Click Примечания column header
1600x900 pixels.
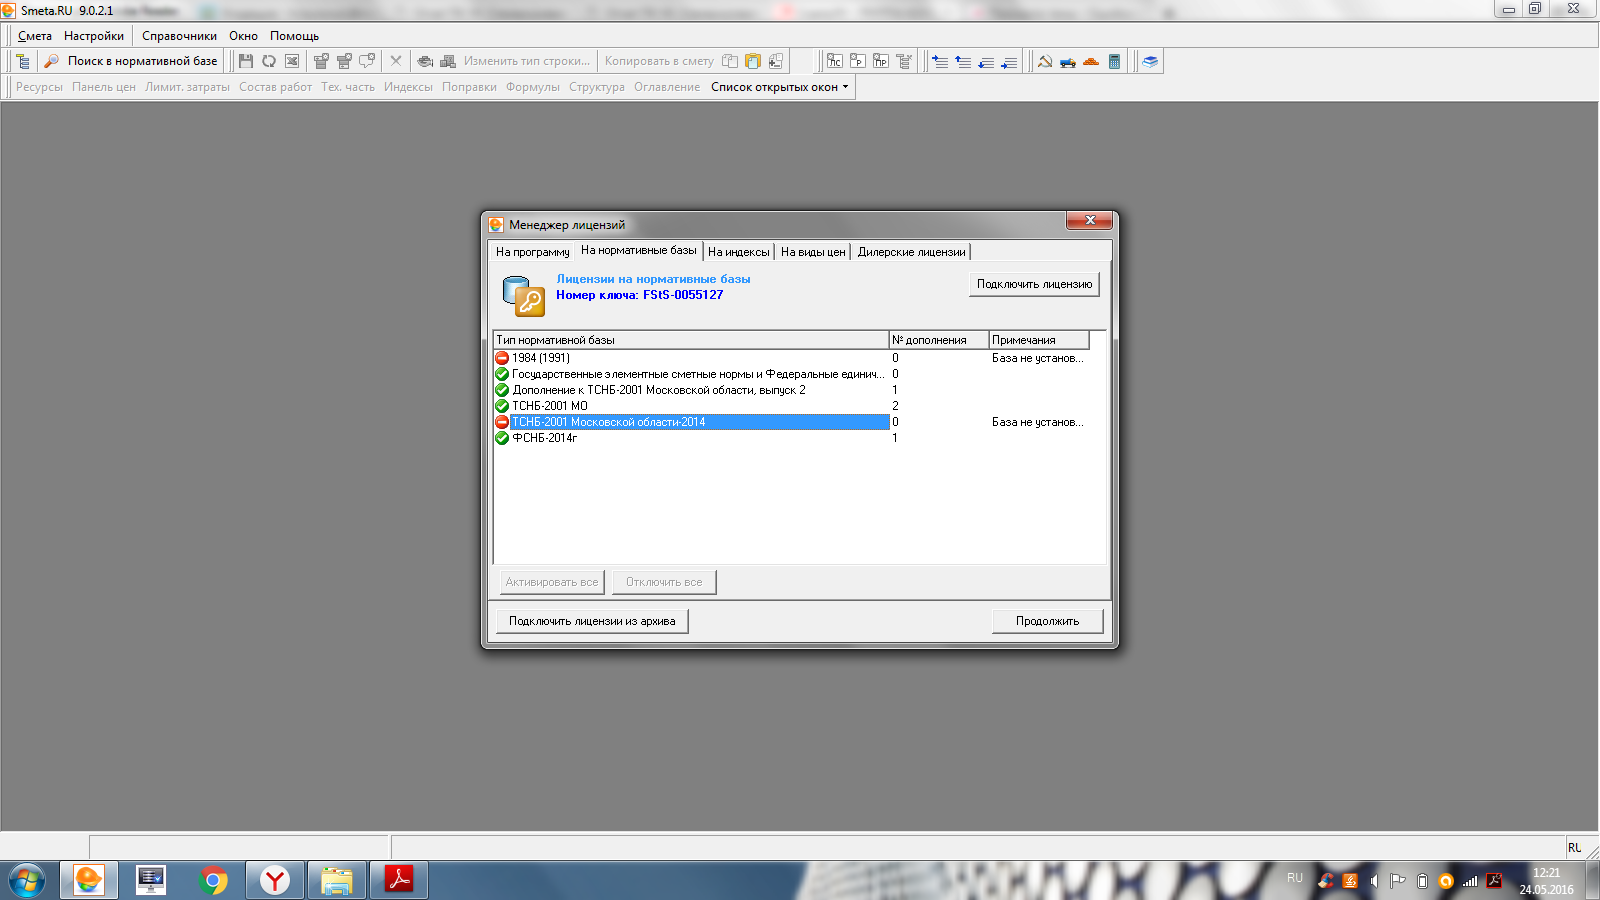(x=1039, y=340)
